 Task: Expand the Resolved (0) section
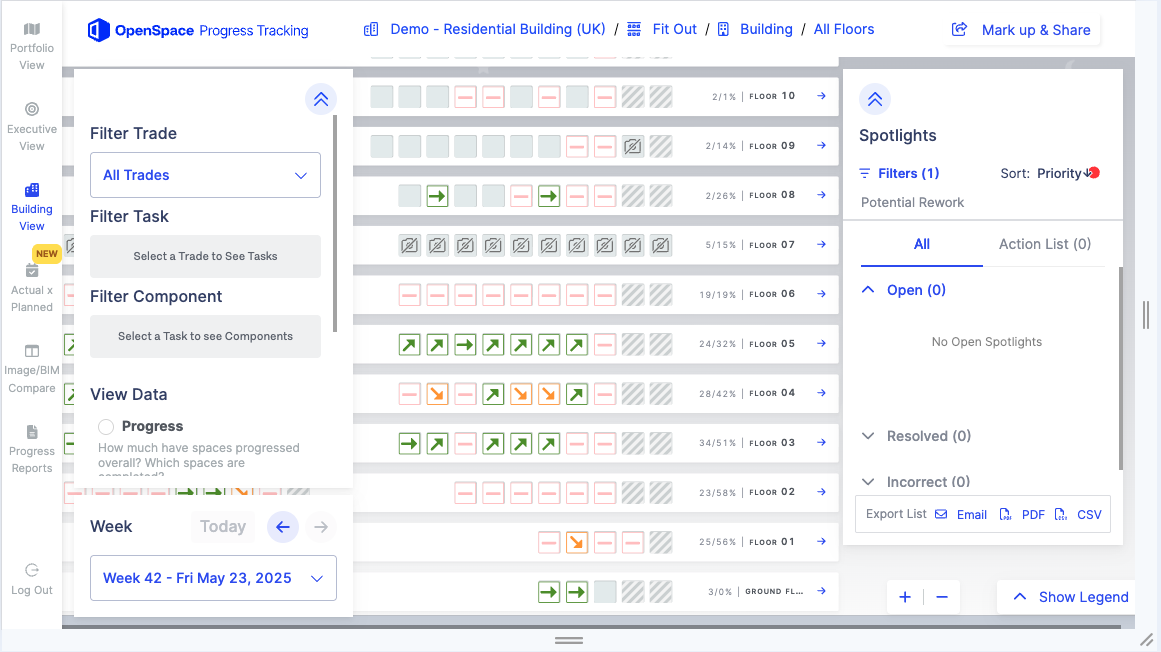click(917, 436)
